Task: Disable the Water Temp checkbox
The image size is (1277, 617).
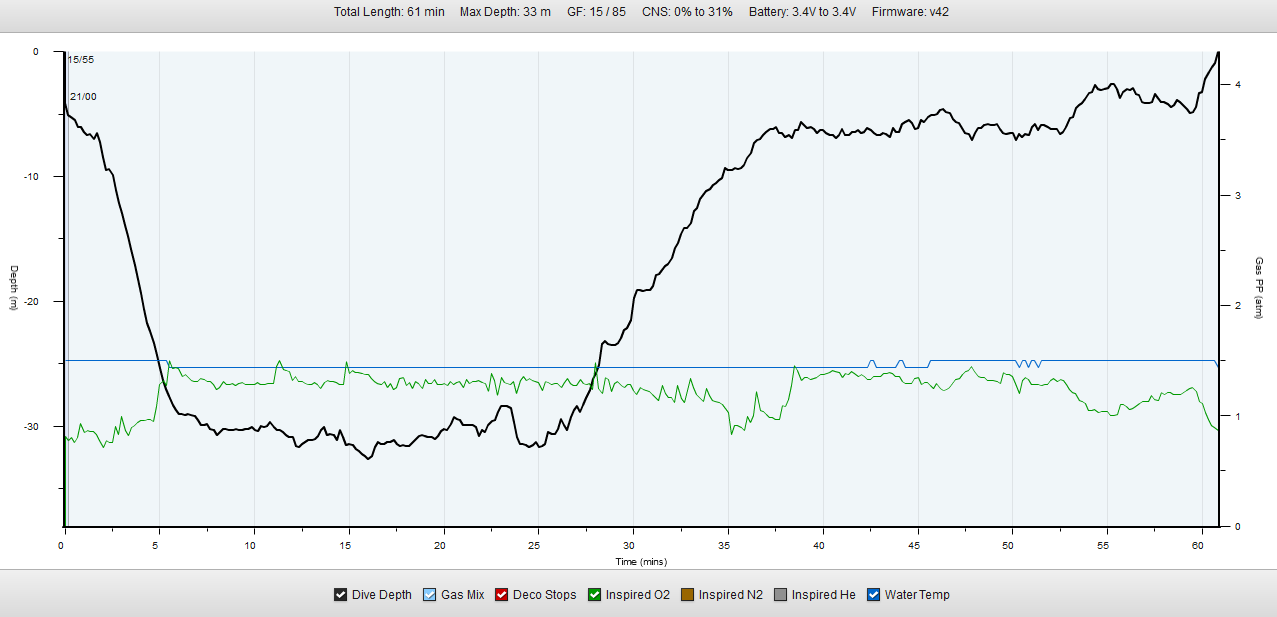Action: pos(874,595)
